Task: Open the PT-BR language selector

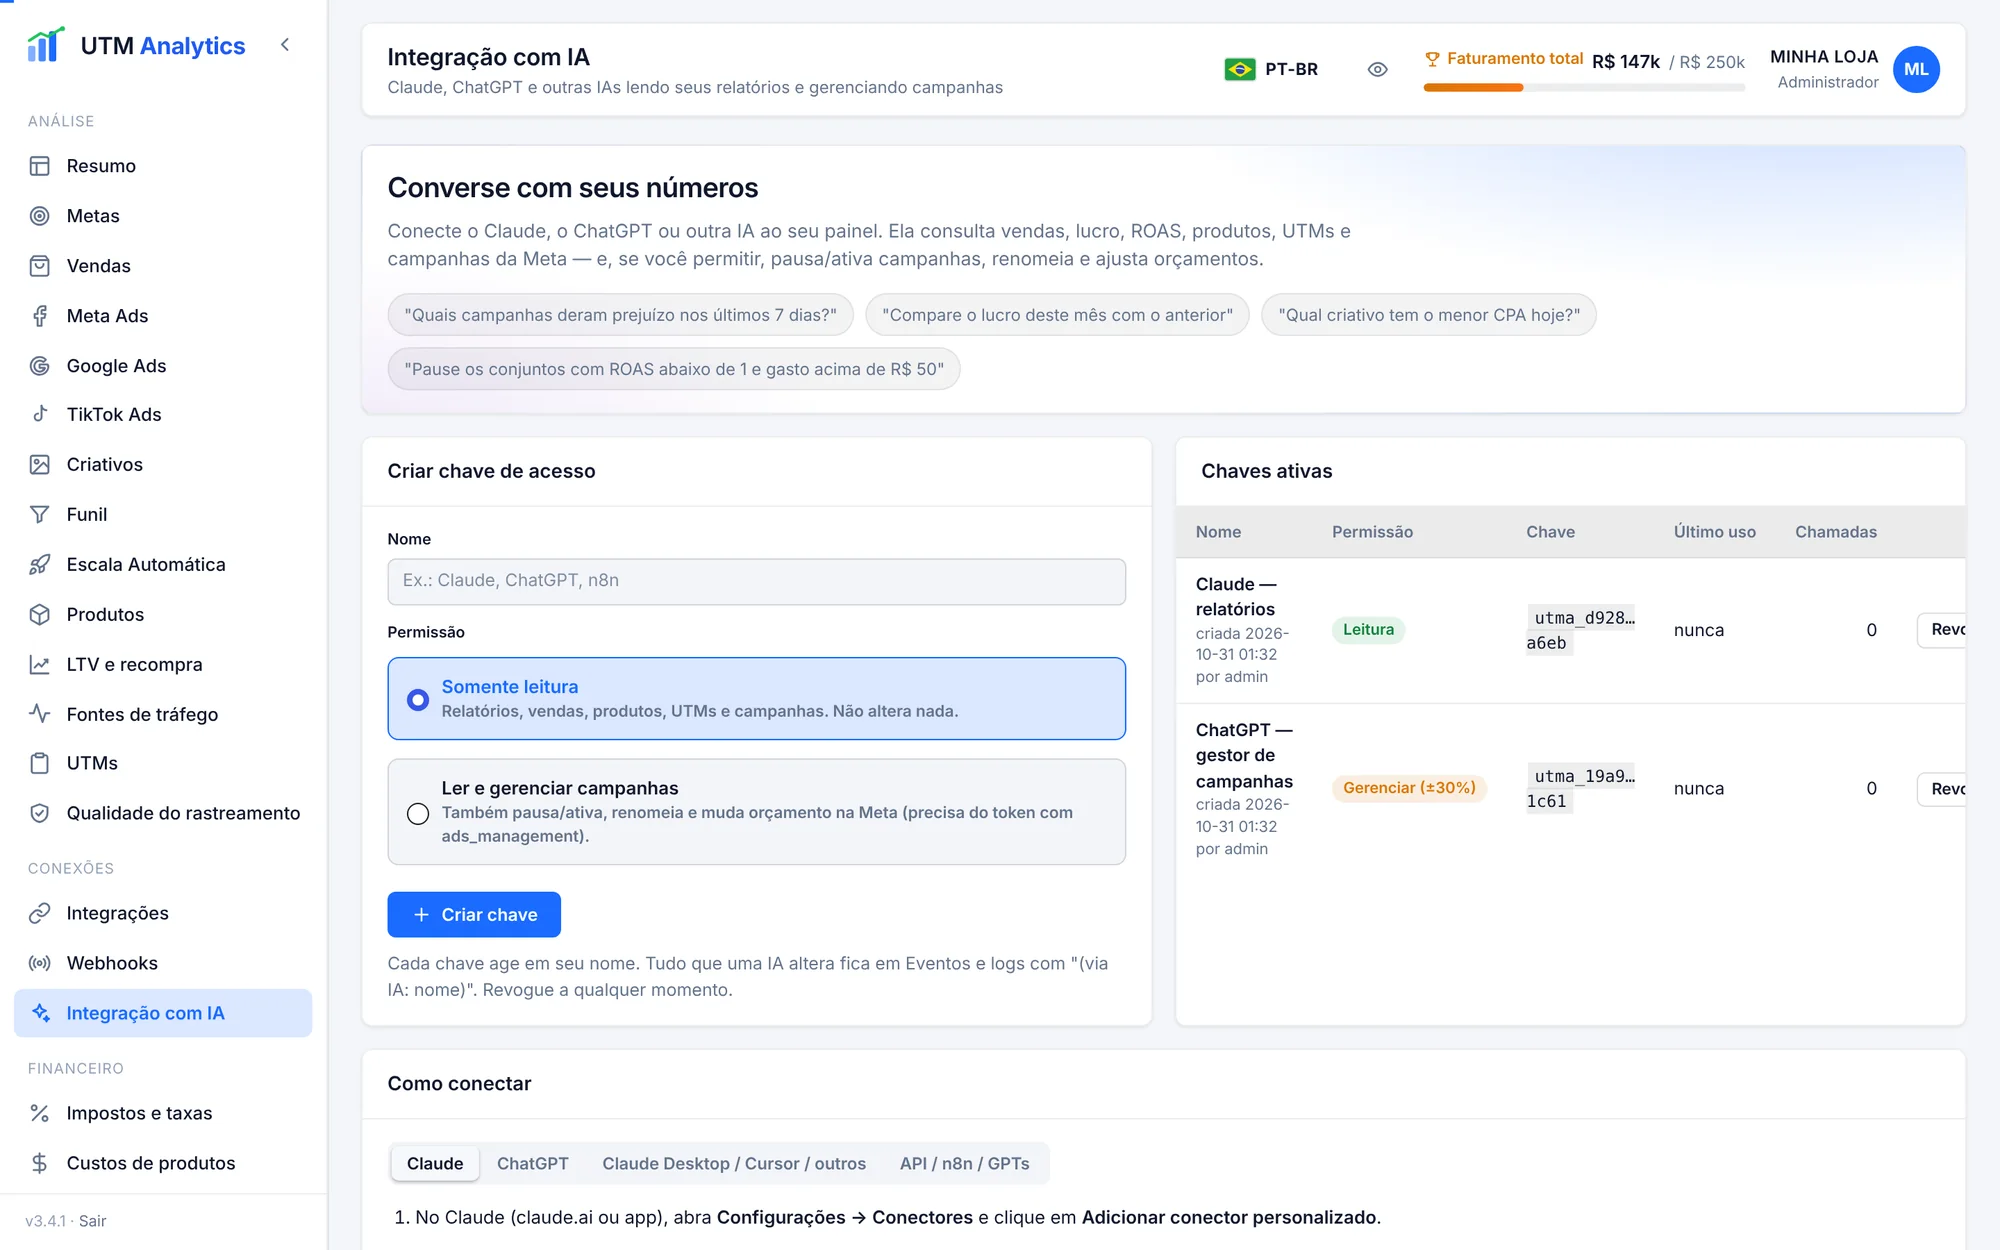Action: point(1271,69)
